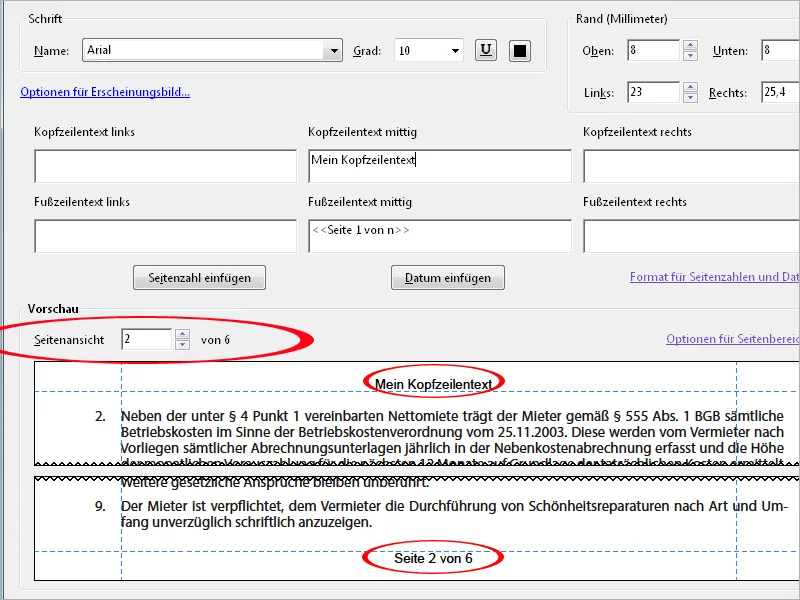
Task: Increase the Links margin value
Action: (x=690, y=87)
